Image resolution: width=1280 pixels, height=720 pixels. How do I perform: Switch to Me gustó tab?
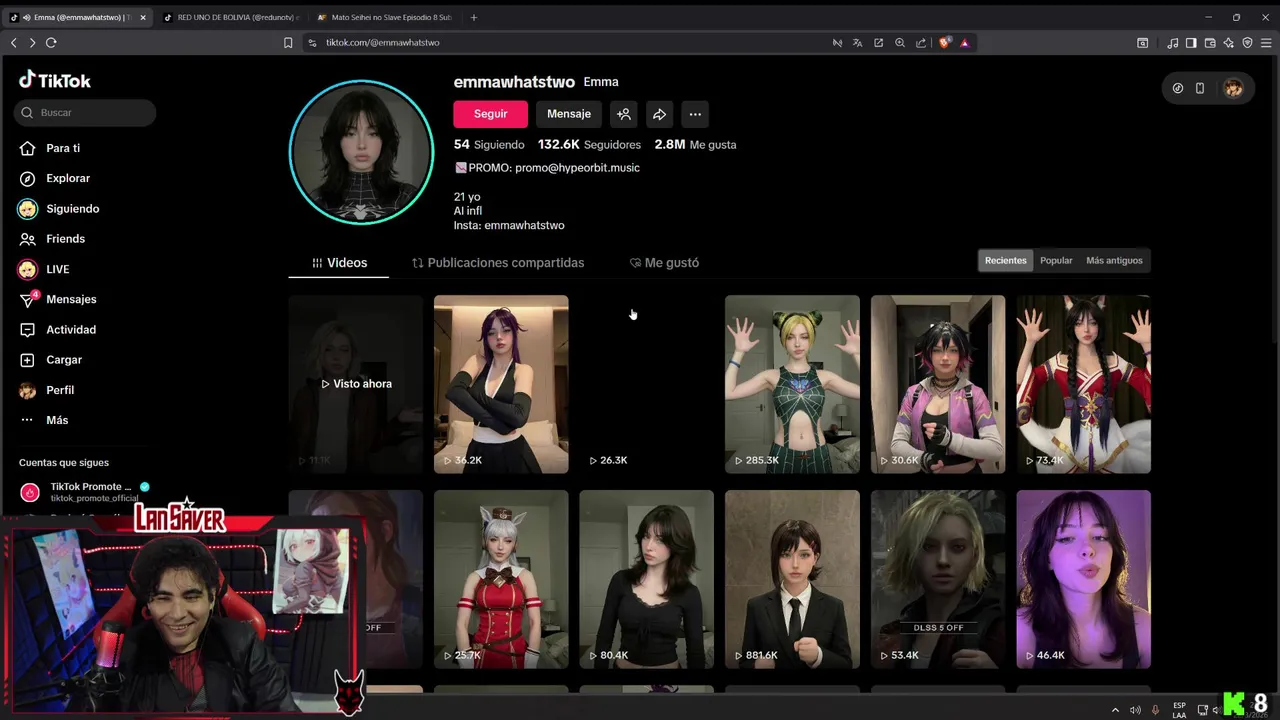(664, 263)
